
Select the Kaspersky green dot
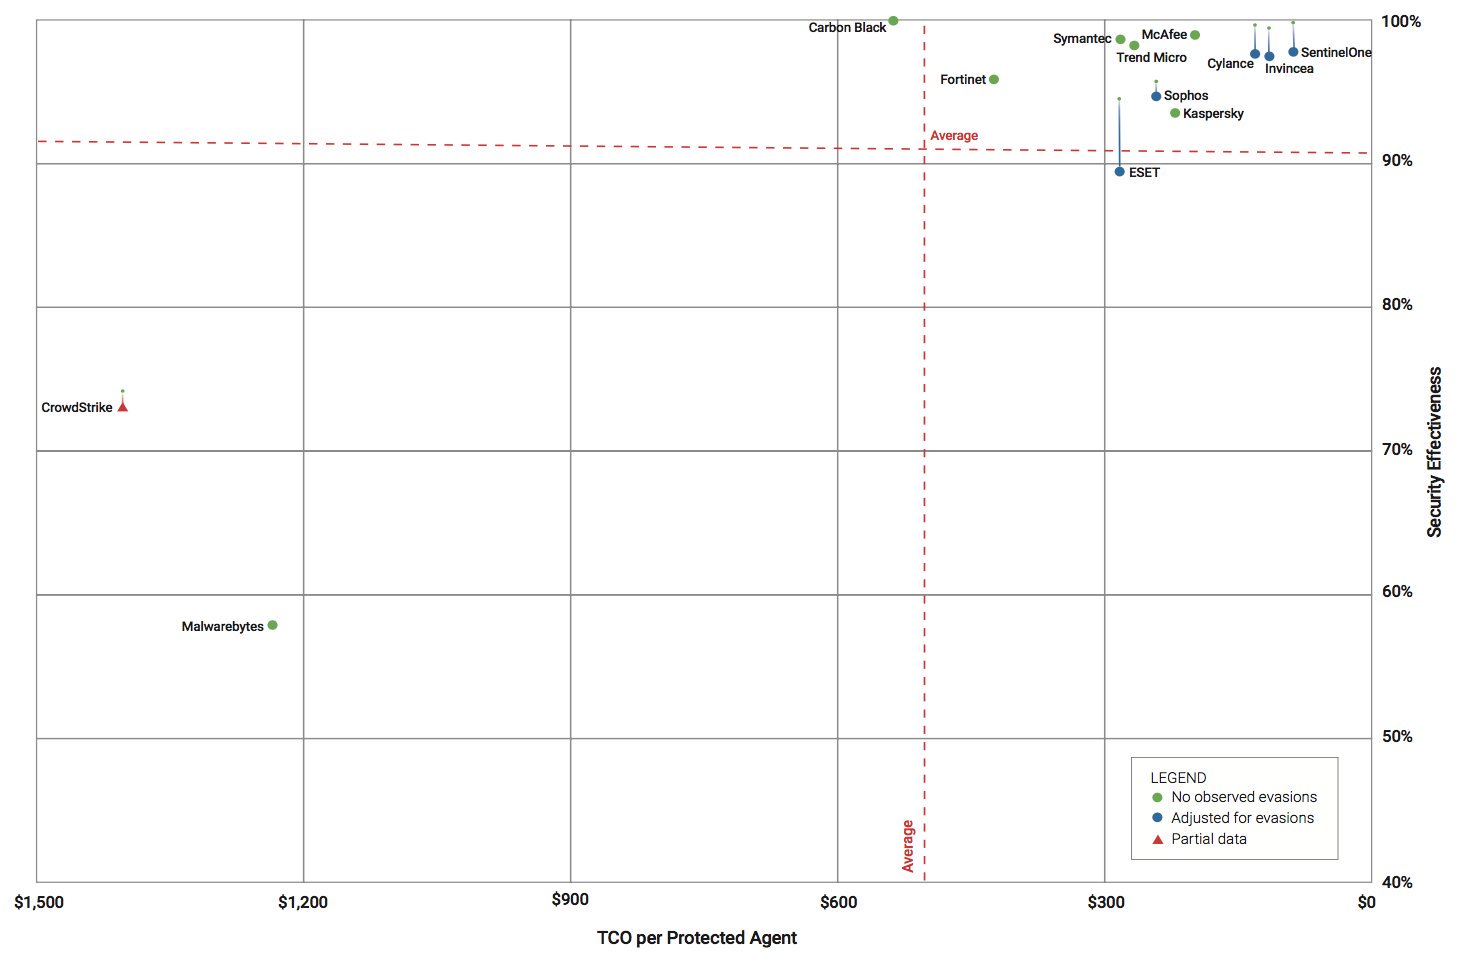point(1175,113)
